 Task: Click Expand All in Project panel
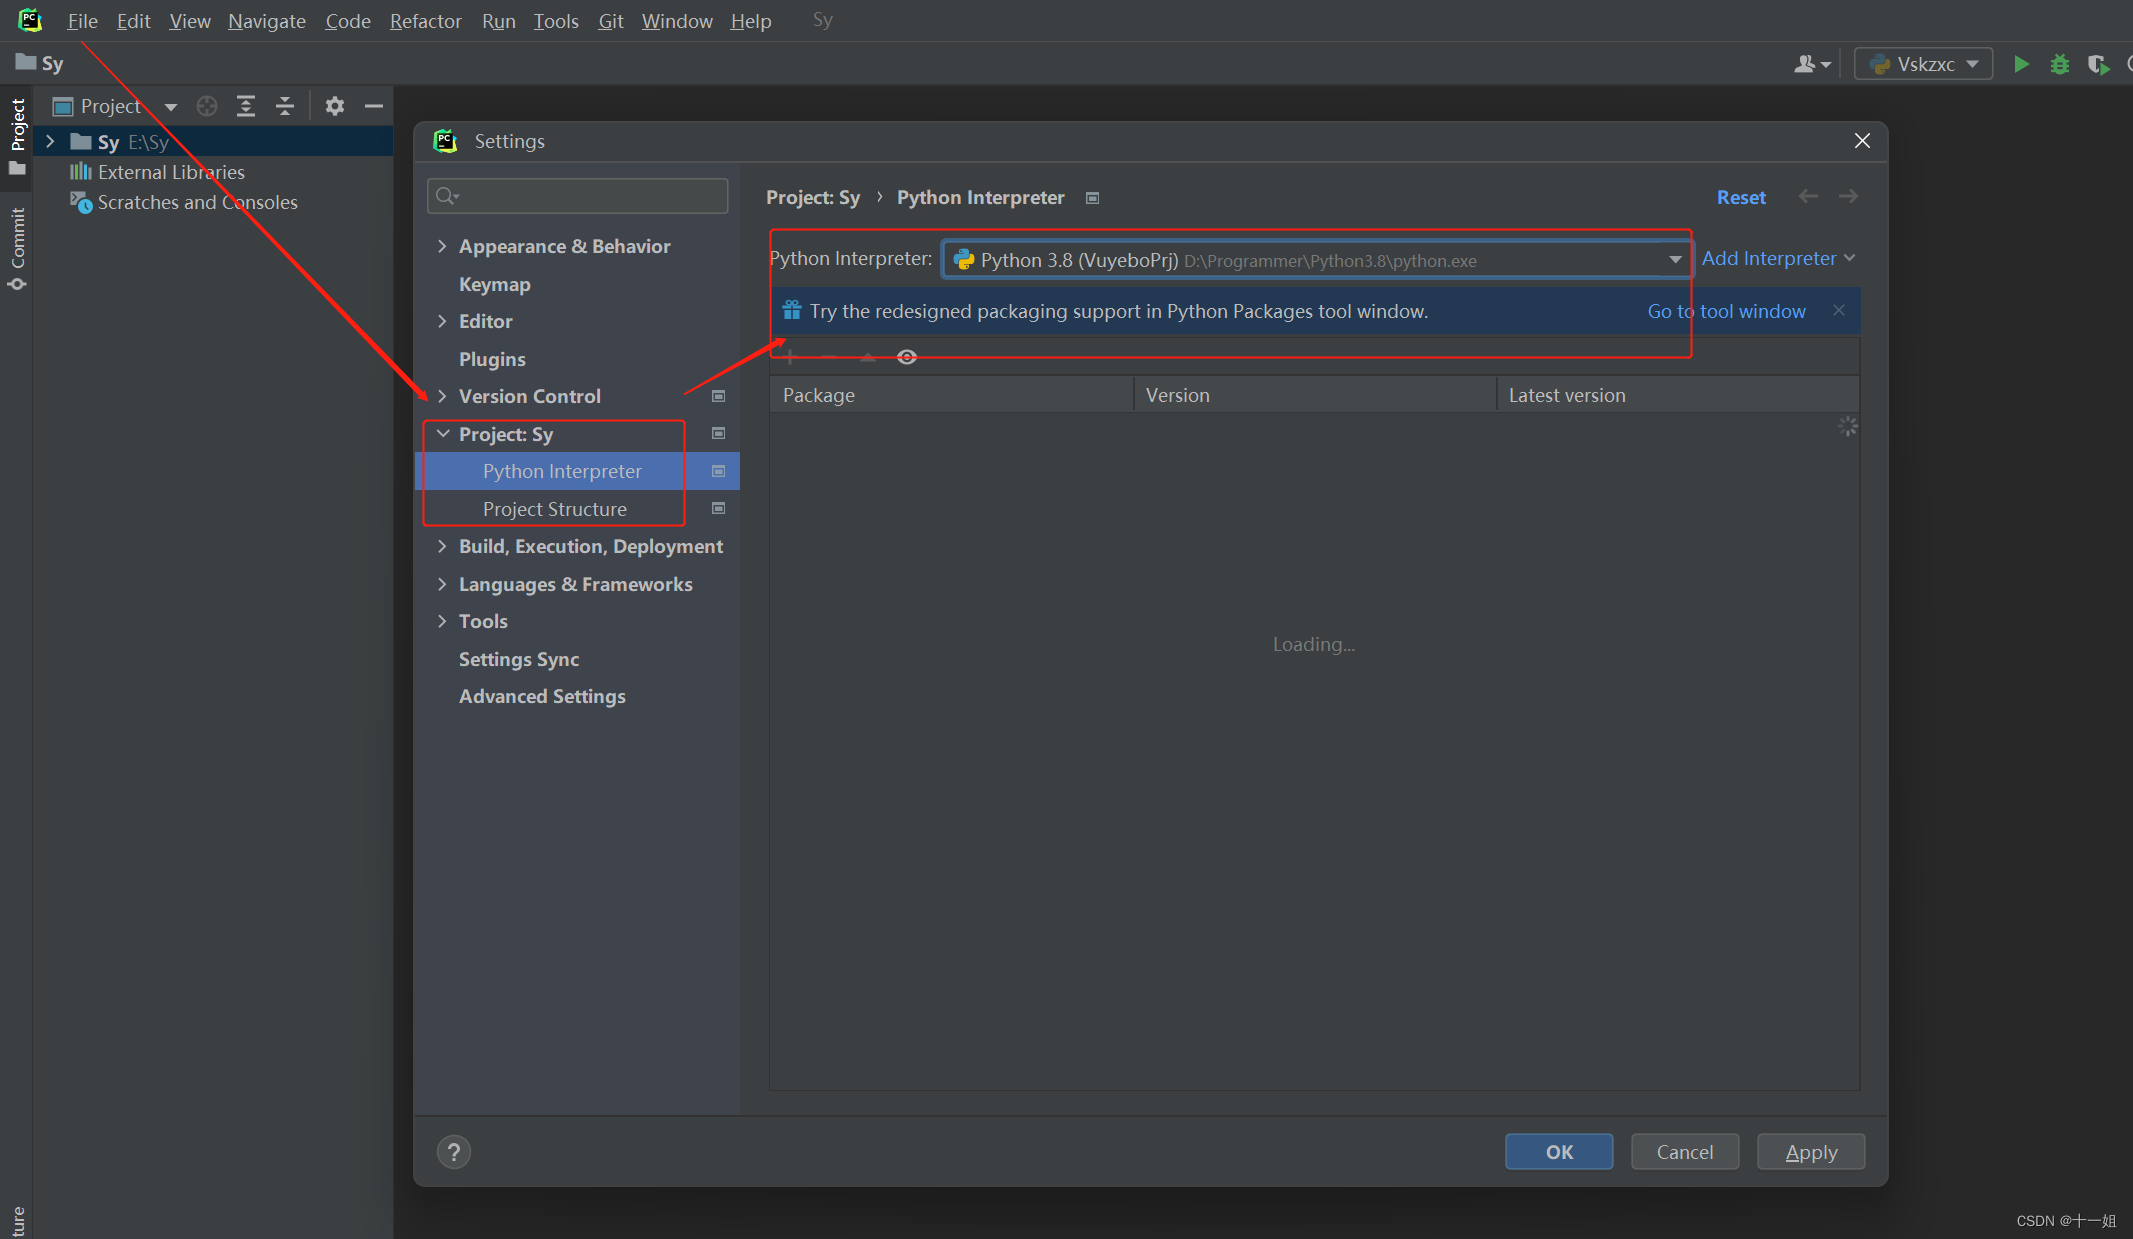(246, 106)
